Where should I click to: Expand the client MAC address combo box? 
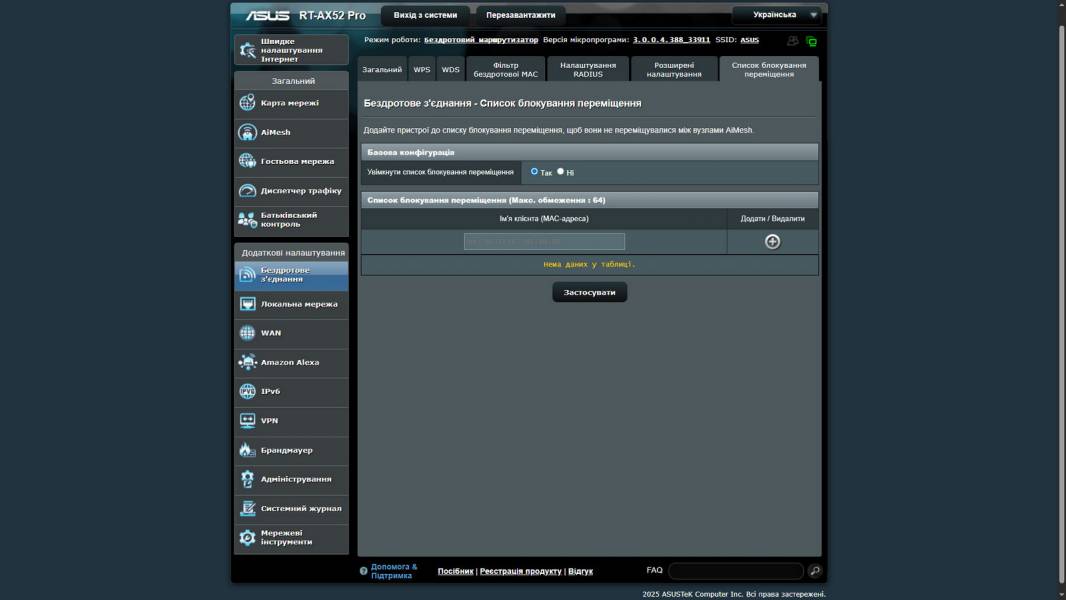click(x=544, y=242)
